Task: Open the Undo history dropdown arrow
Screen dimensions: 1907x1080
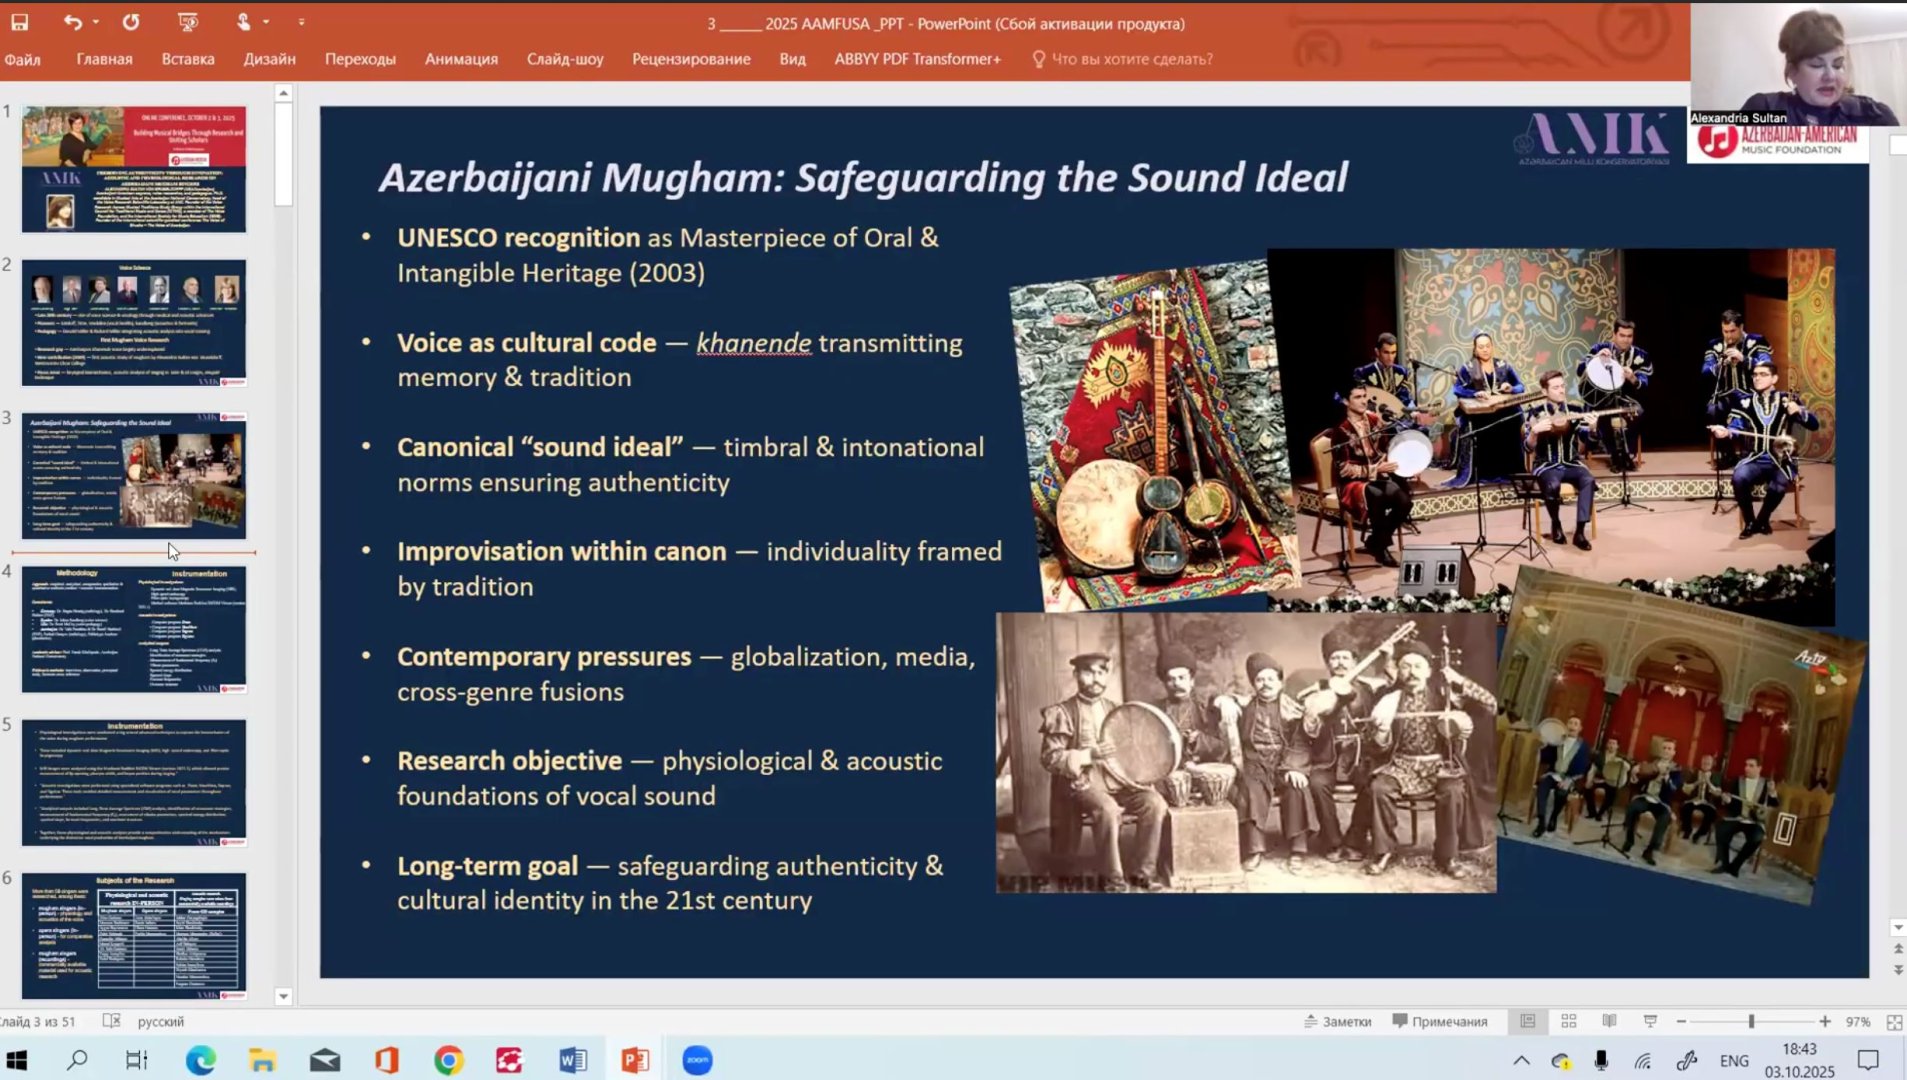Action: pos(96,22)
